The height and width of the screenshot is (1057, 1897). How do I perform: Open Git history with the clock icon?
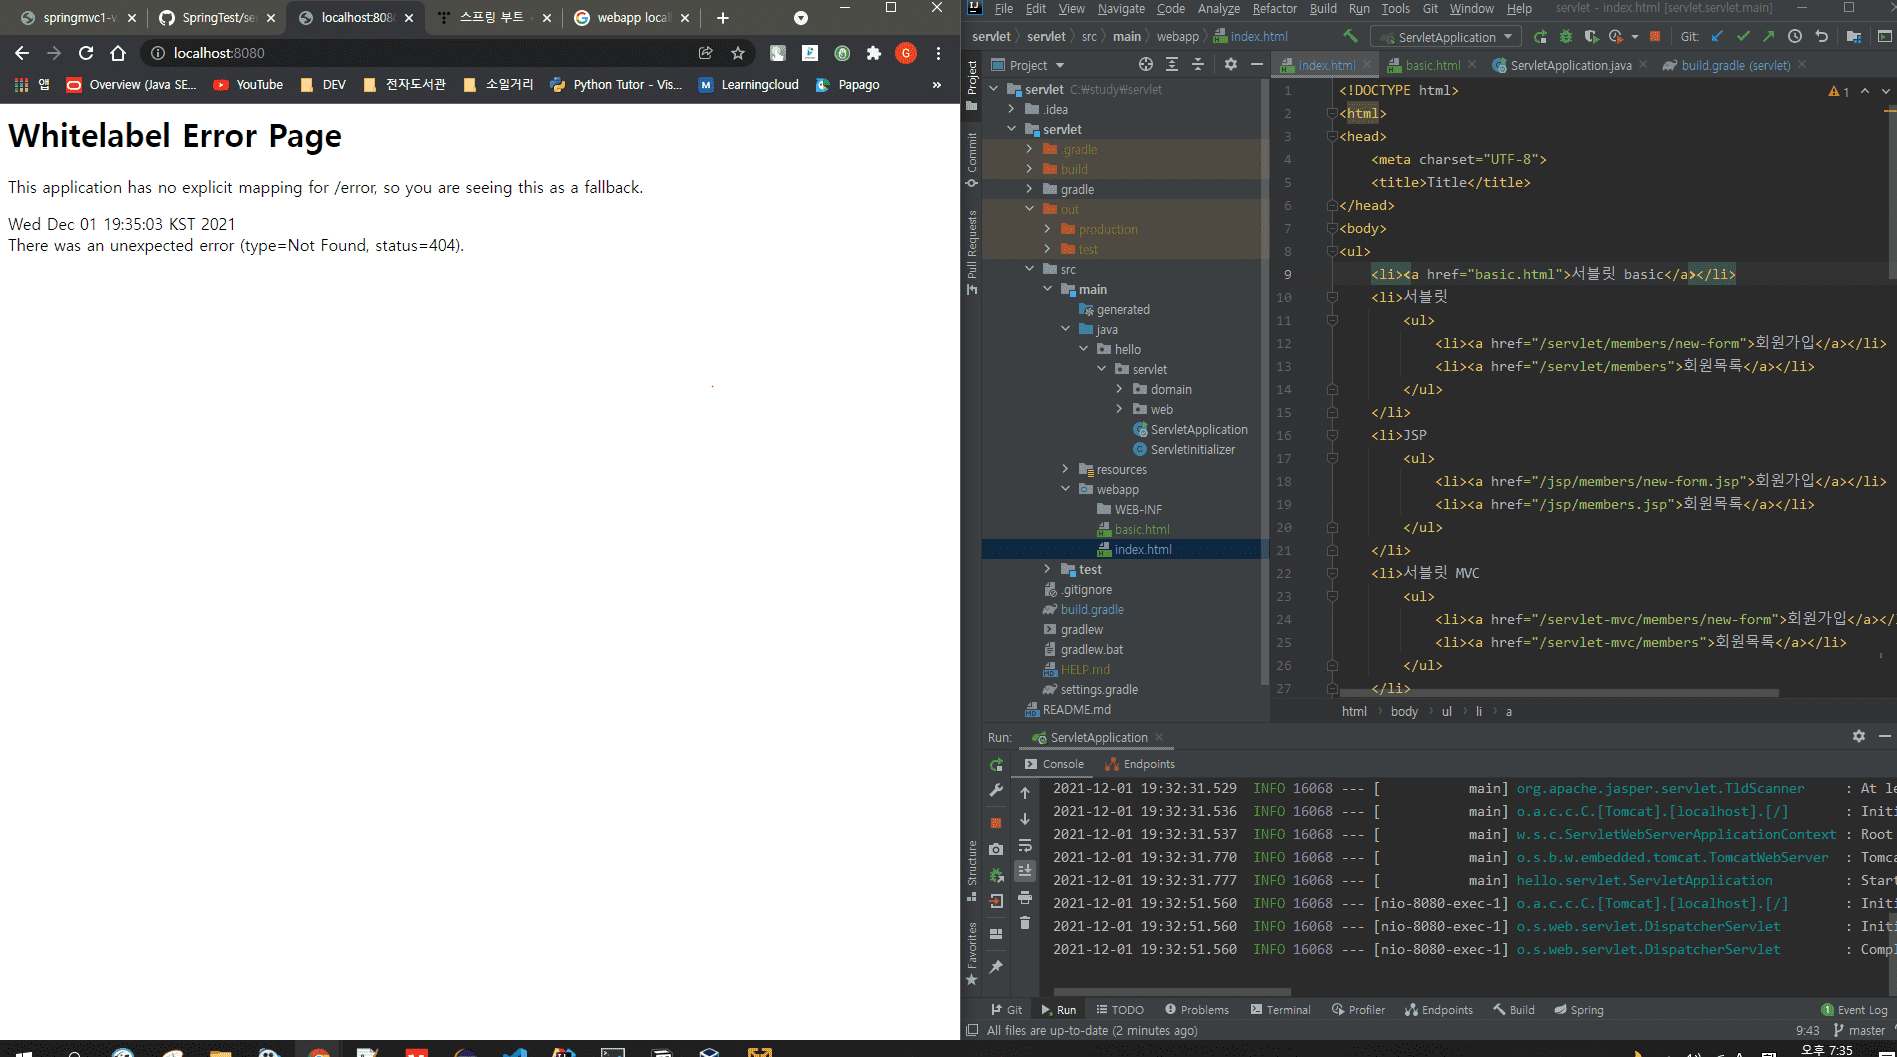[x=1795, y=37]
